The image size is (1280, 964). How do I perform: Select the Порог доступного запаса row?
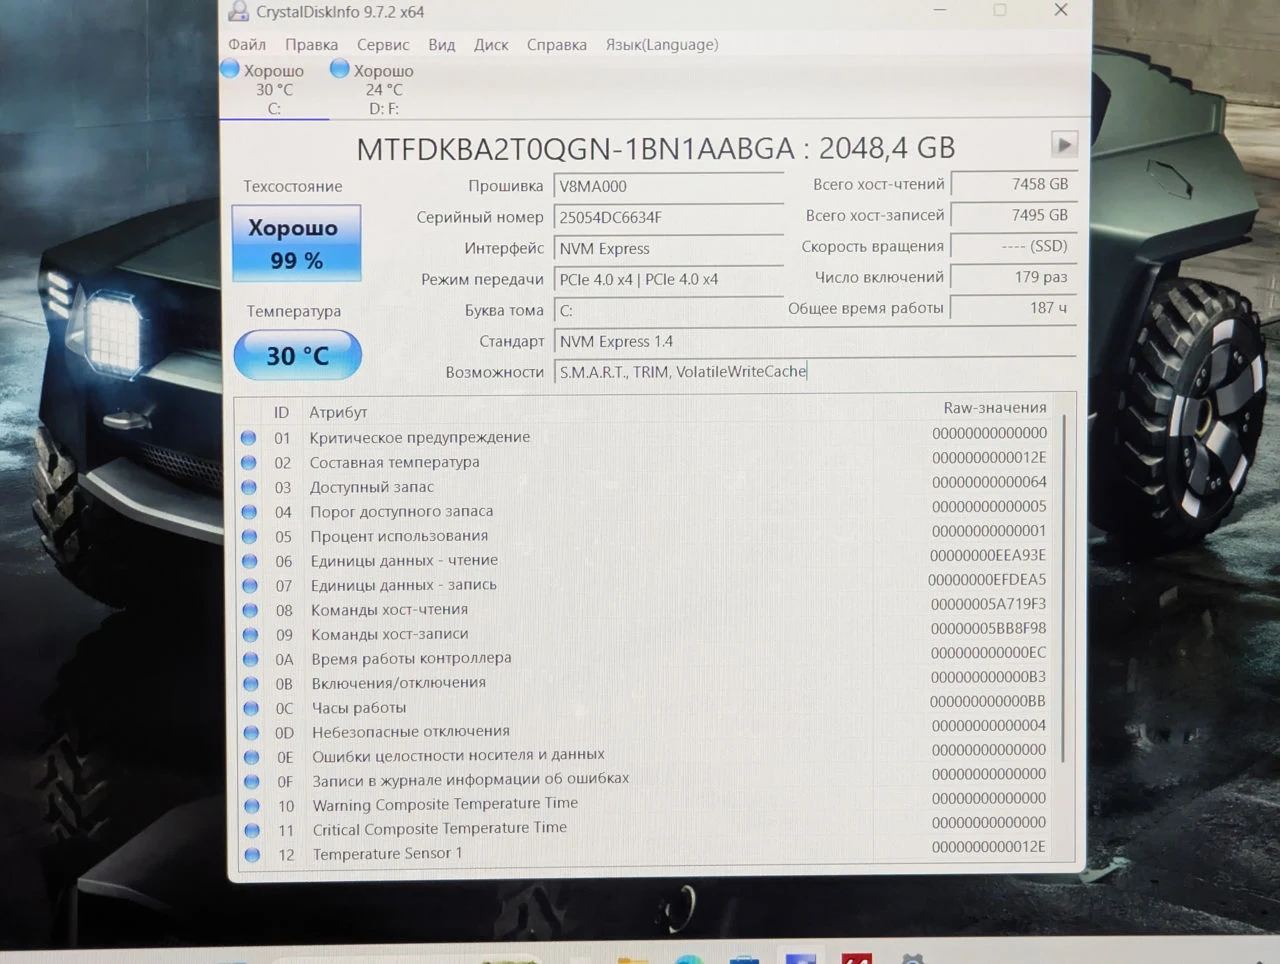click(645, 510)
